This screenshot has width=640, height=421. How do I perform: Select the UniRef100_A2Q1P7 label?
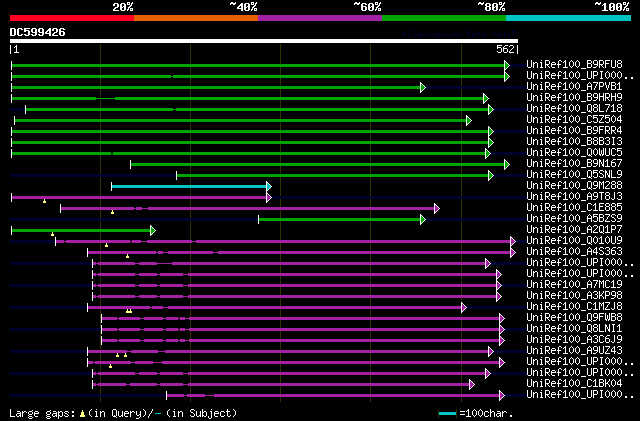pos(574,229)
